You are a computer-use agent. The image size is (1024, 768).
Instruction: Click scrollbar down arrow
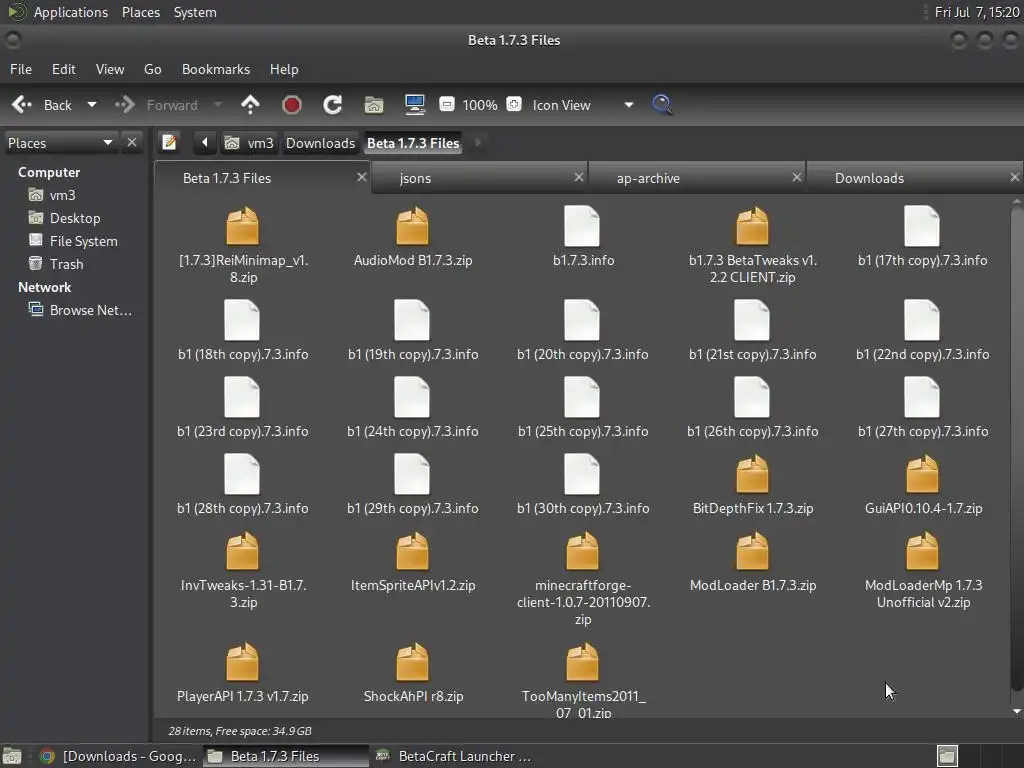[x=1016, y=711]
